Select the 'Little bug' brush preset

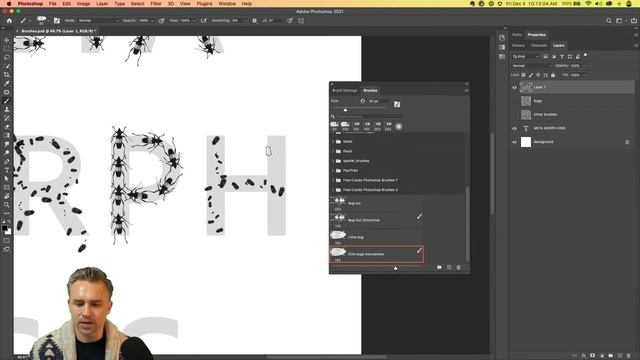tap(376, 237)
